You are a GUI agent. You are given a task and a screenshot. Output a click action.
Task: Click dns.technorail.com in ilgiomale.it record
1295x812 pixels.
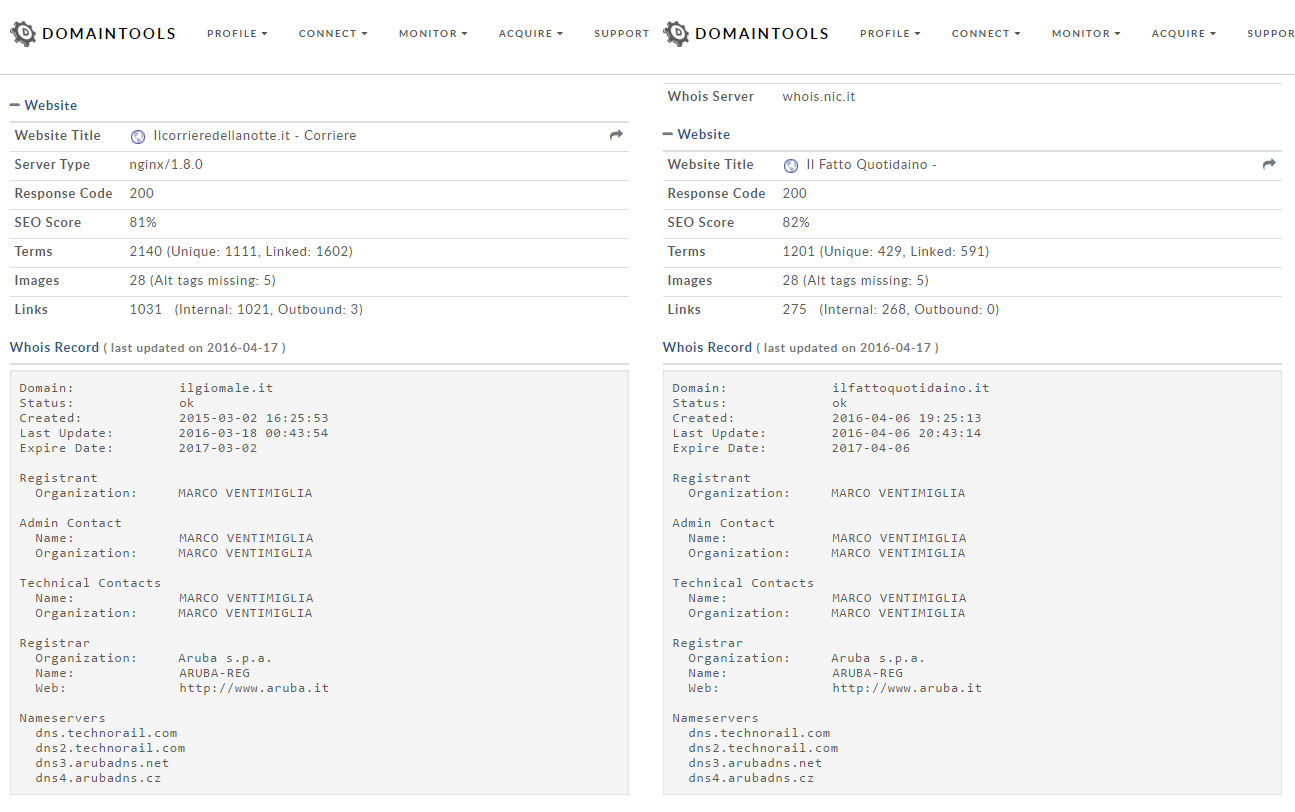tap(106, 733)
